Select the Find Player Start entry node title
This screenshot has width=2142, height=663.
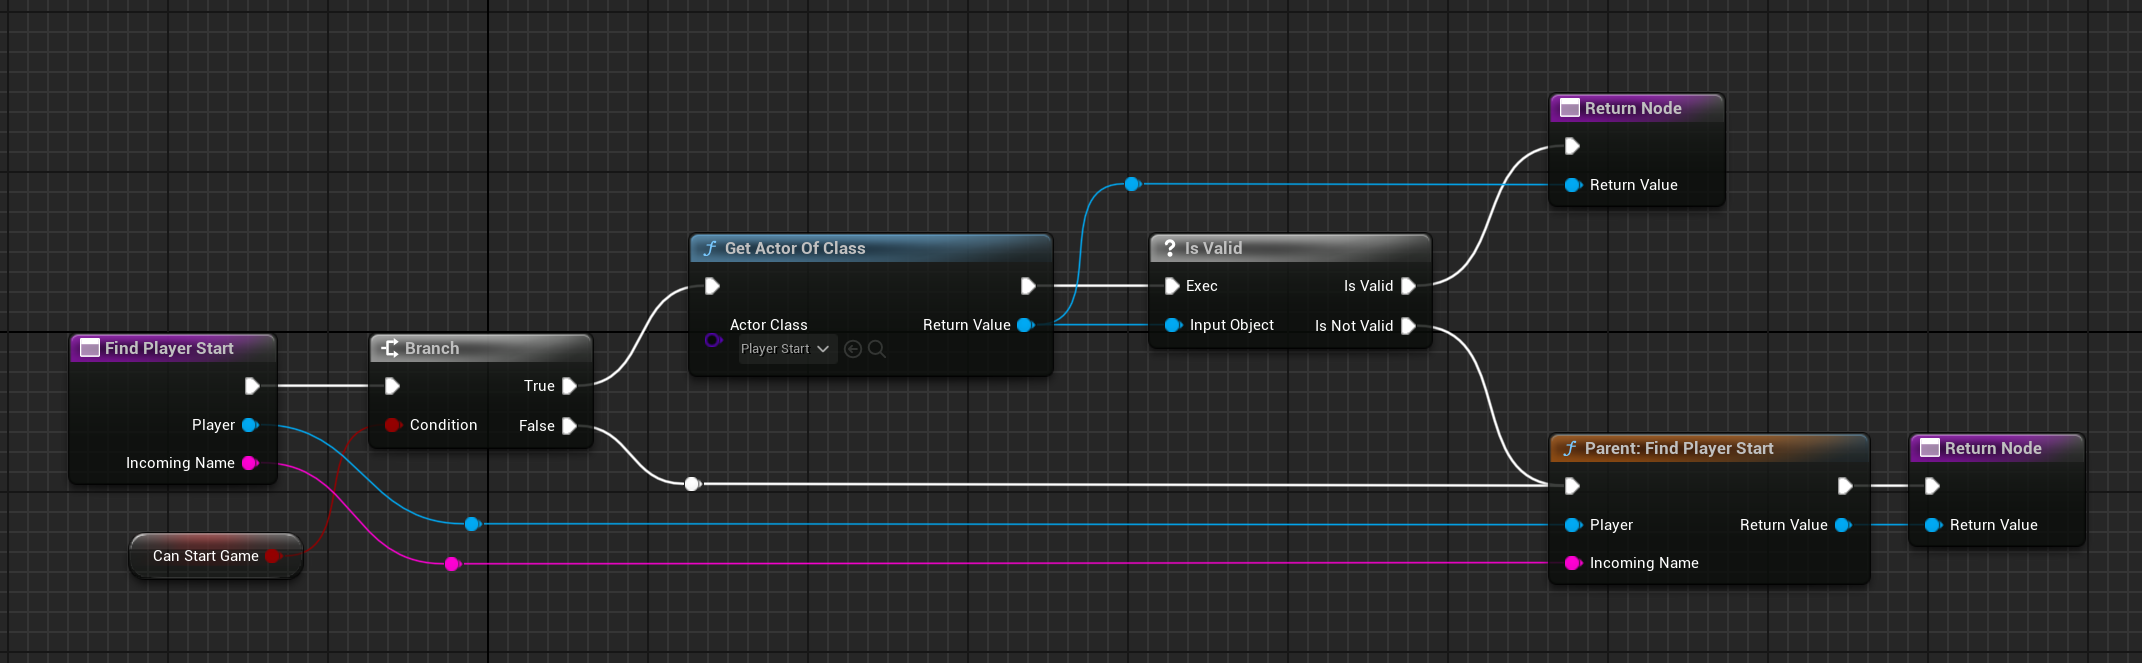click(x=169, y=348)
